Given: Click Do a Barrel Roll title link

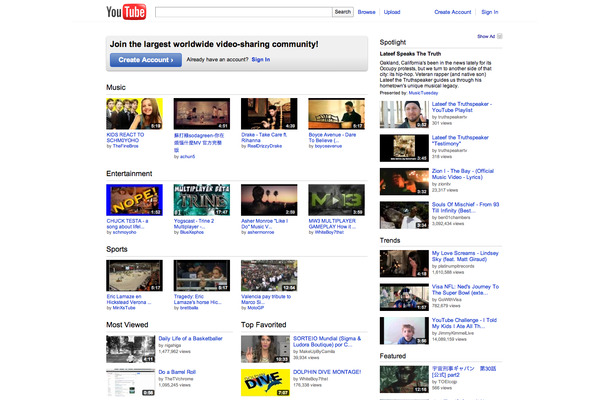Looking at the screenshot, I should click(x=177, y=372).
